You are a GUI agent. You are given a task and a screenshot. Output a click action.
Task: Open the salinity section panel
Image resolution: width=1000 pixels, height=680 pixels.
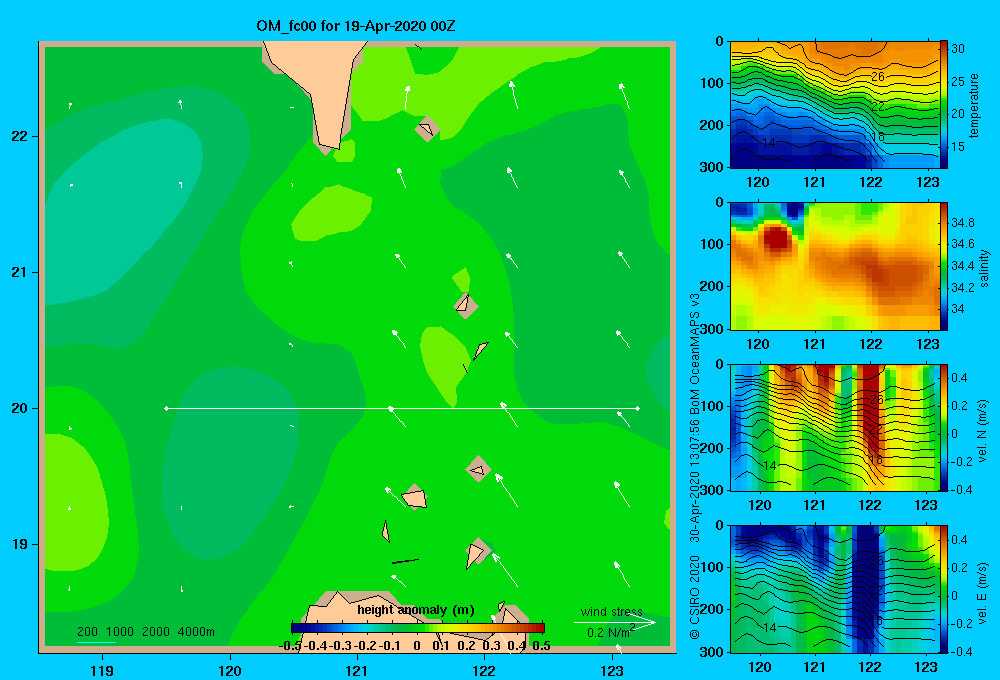click(834, 266)
